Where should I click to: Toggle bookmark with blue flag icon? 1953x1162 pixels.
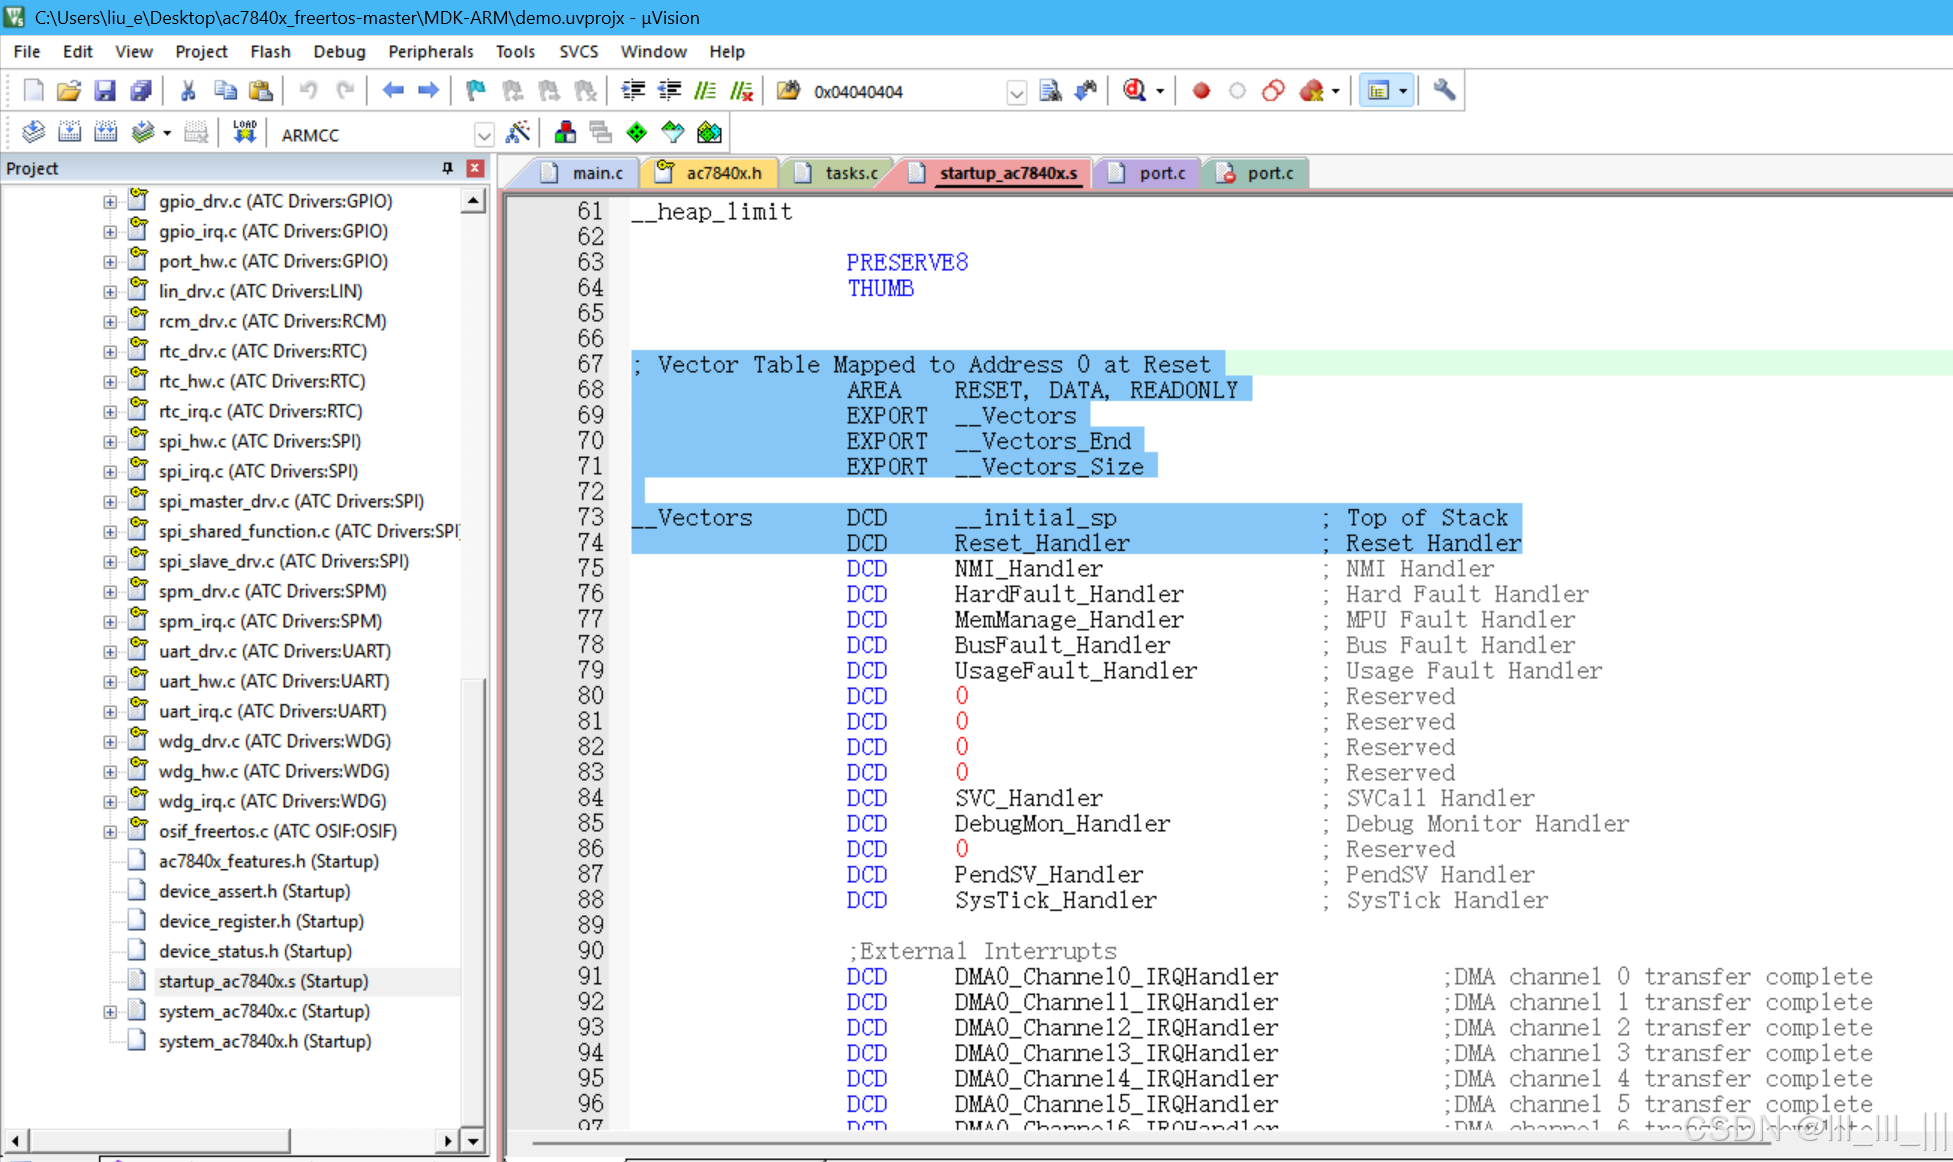click(x=476, y=91)
